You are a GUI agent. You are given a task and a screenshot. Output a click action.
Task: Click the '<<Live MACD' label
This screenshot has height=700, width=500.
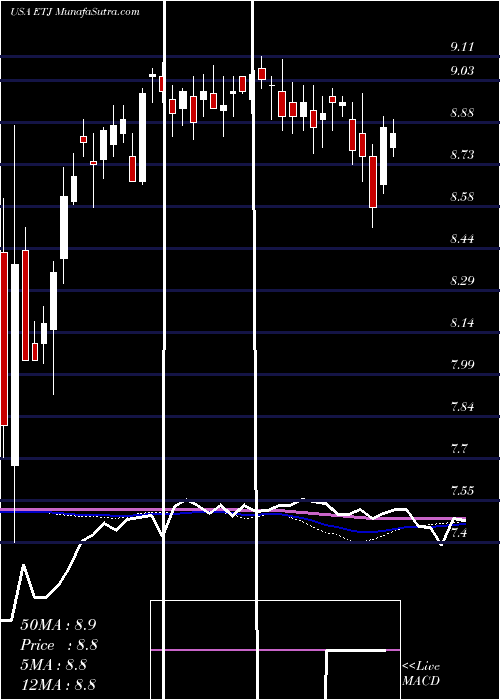coord(421,673)
